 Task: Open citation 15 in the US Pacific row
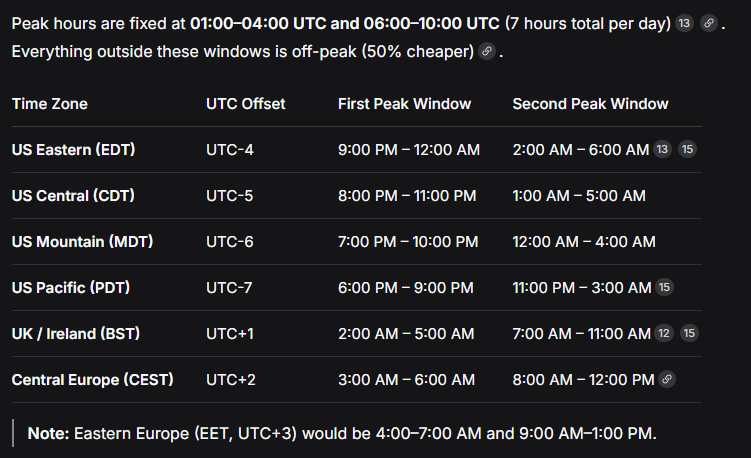pyautogui.click(x=664, y=287)
